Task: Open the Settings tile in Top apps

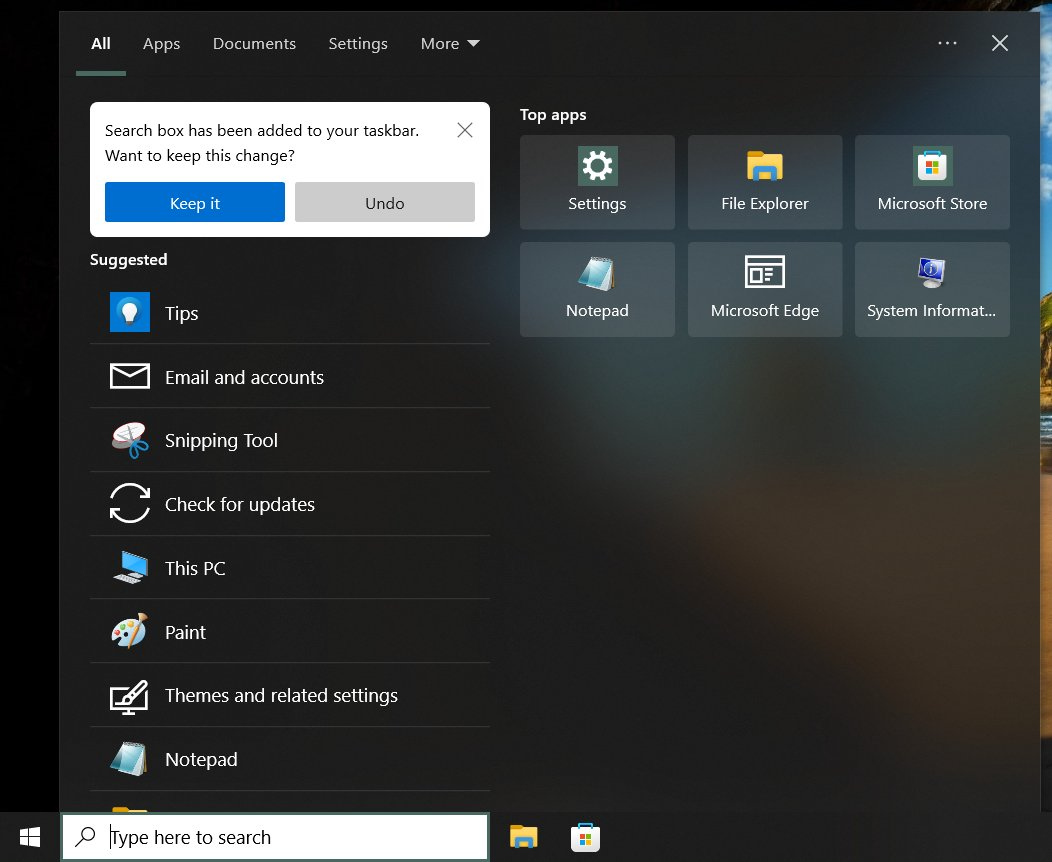Action: [x=597, y=182]
